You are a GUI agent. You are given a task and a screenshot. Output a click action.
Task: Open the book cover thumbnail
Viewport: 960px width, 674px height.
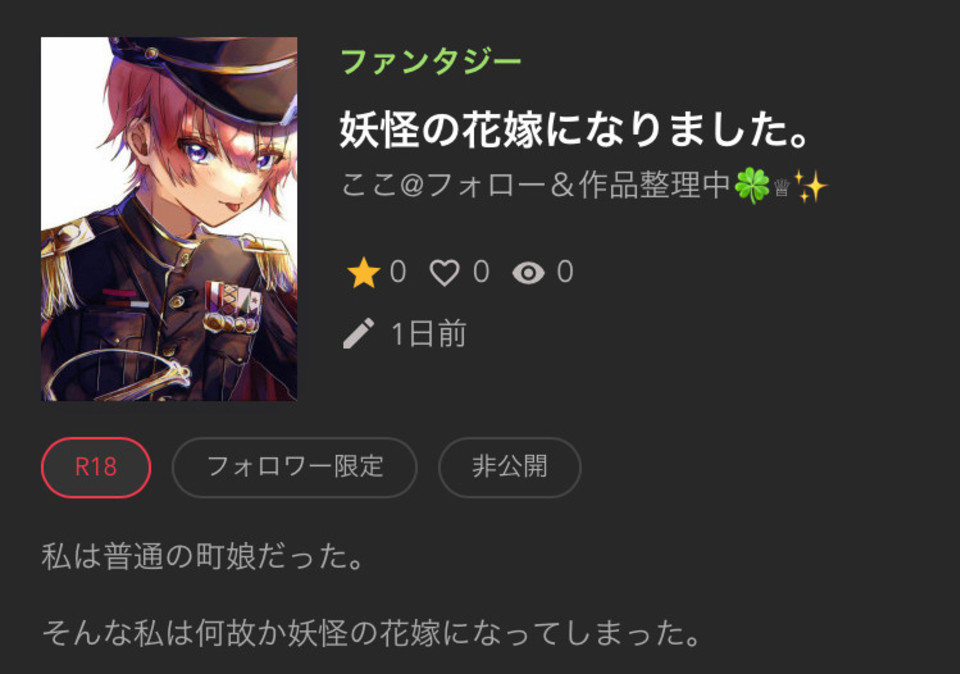(x=169, y=219)
